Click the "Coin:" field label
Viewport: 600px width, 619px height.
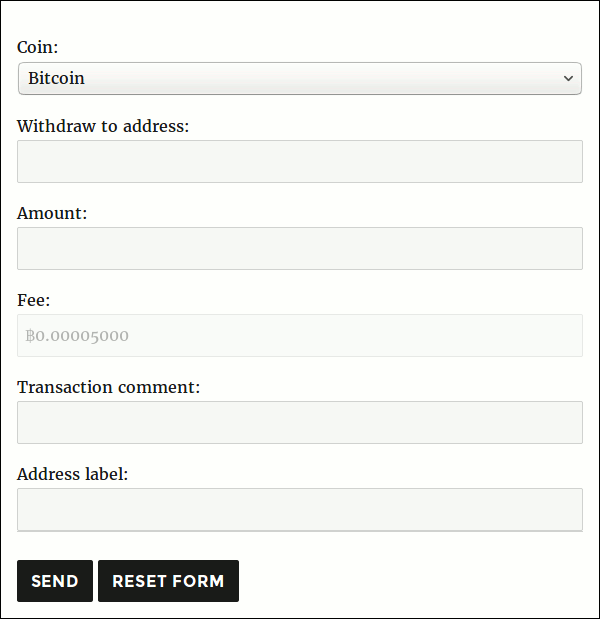click(x=38, y=47)
